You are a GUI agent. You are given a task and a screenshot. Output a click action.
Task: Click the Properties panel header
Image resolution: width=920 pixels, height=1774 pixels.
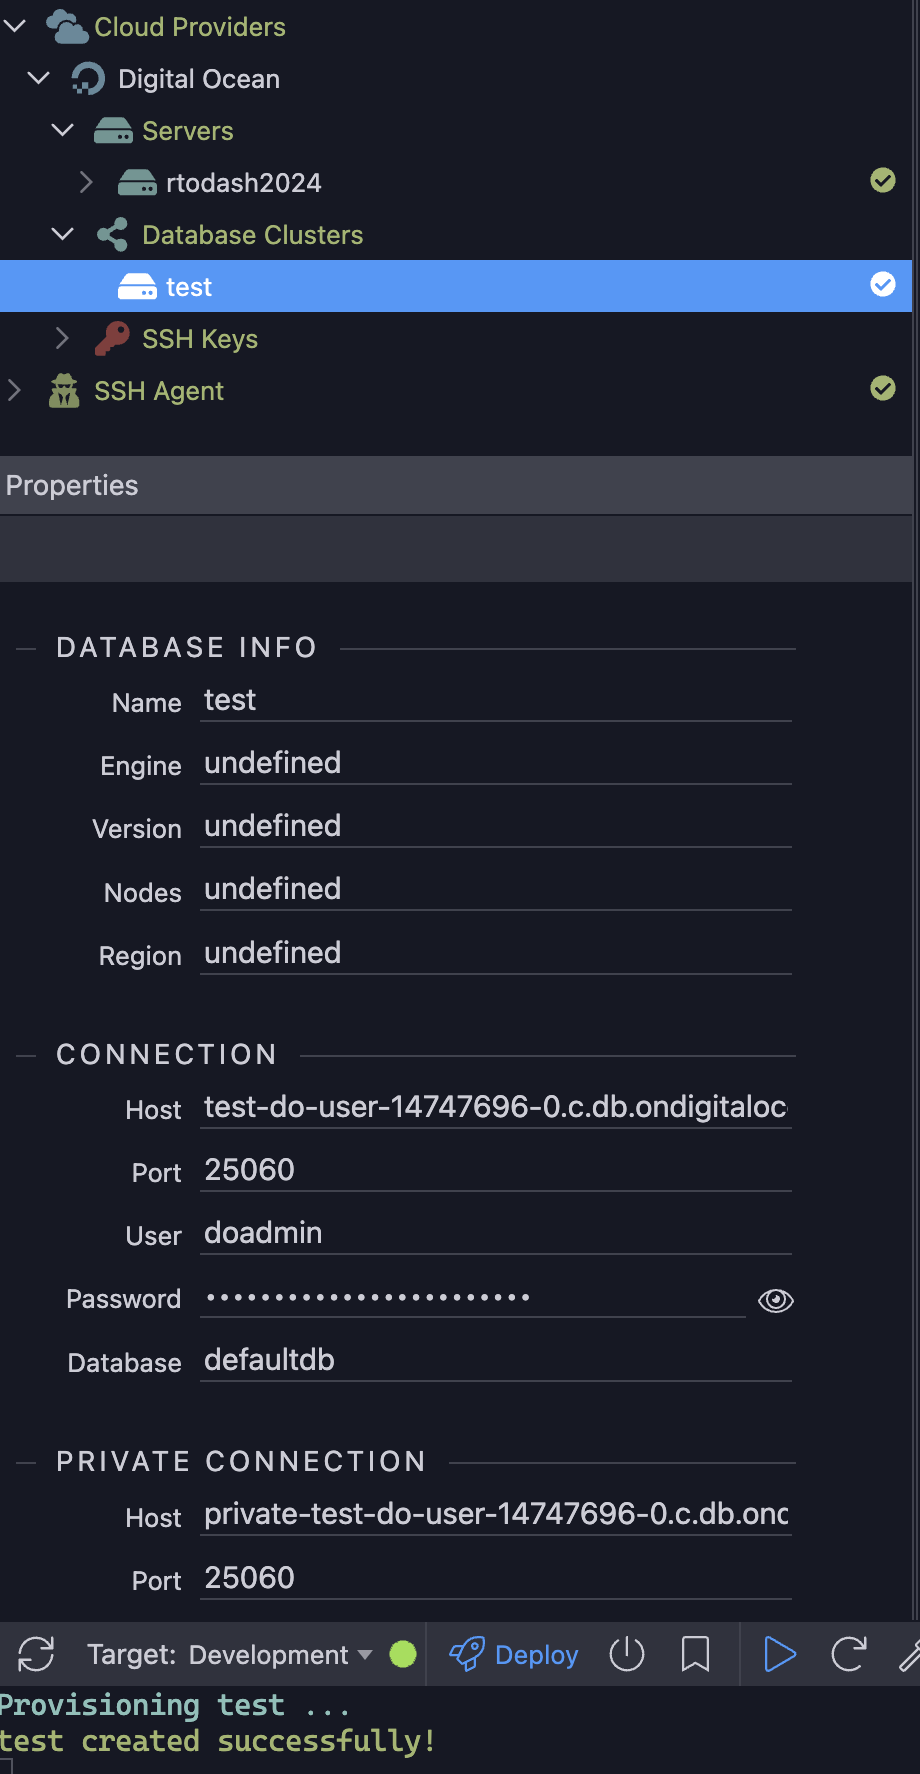click(x=456, y=486)
